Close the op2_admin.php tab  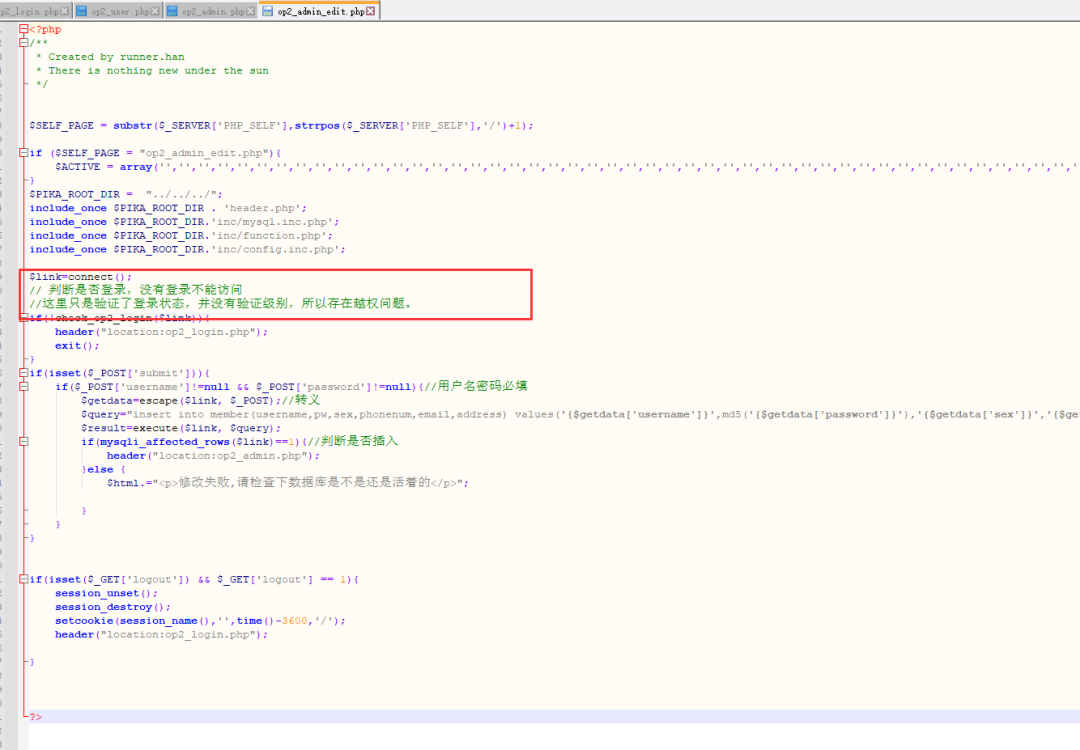pos(251,11)
